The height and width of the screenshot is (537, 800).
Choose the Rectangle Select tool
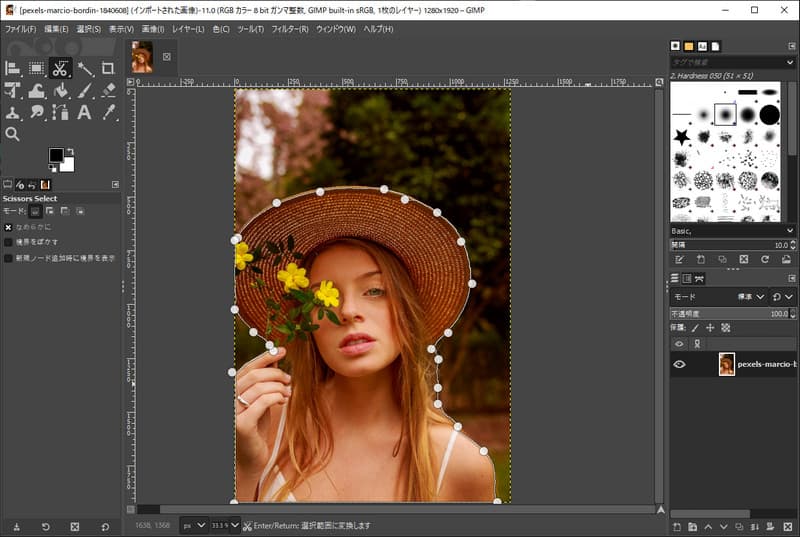point(36,68)
